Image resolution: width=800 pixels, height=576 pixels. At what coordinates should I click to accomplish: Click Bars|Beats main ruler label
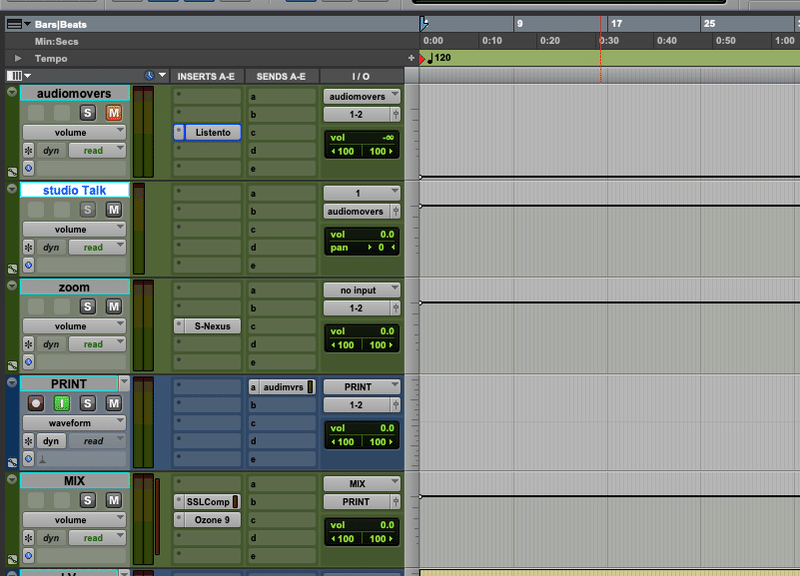click(61, 24)
